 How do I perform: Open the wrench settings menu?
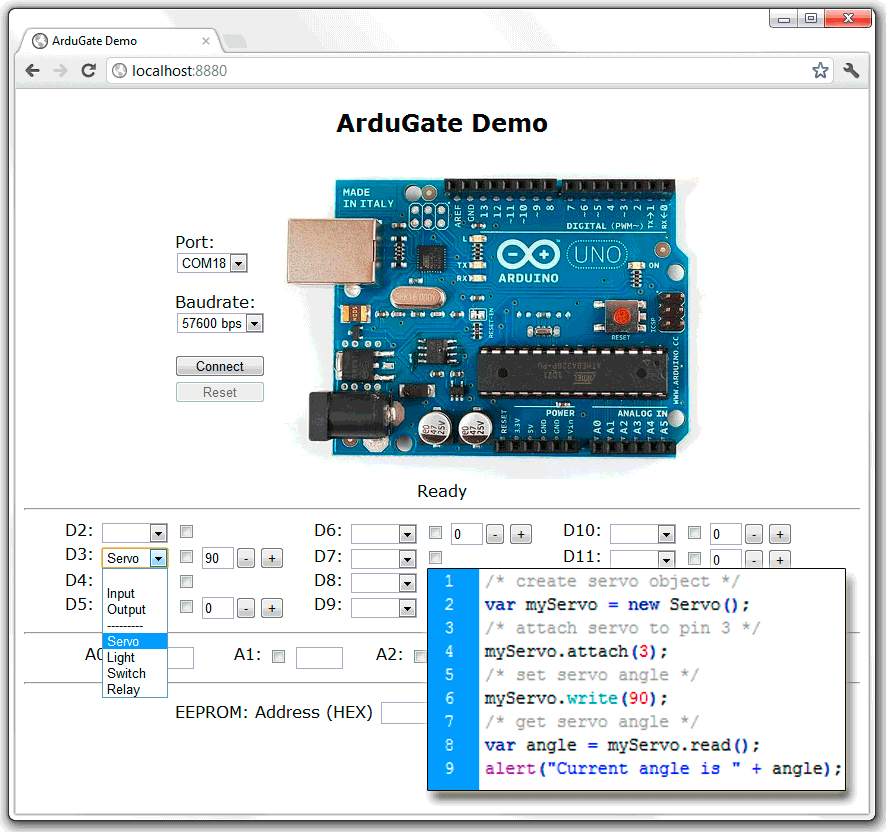coord(851,71)
